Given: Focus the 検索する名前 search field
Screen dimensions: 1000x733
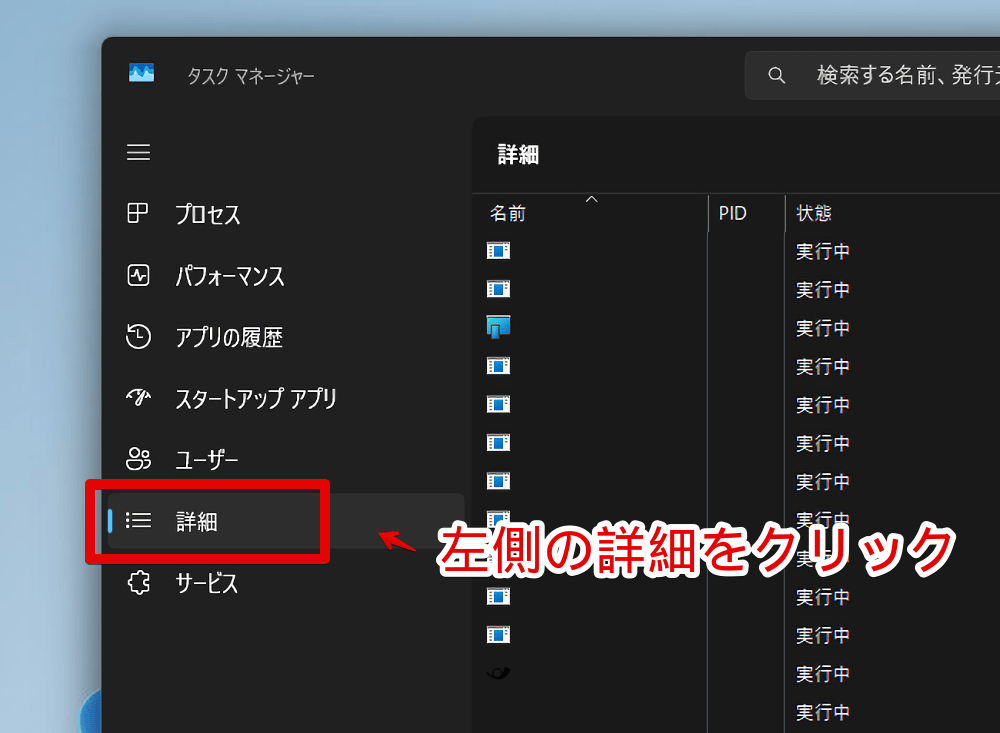Looking at the screenshot, I should [x=900, y=75].
